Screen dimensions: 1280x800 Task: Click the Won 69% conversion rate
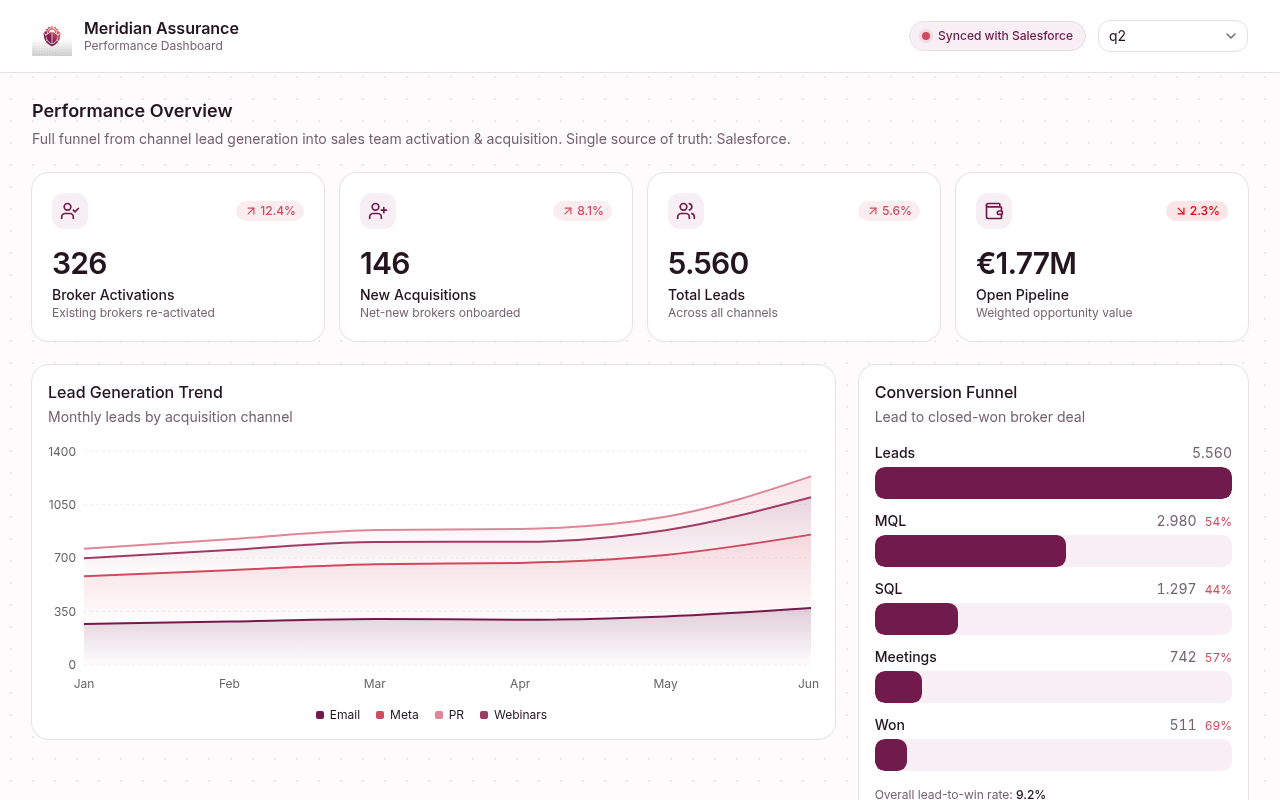click(x=1218, y=726)
